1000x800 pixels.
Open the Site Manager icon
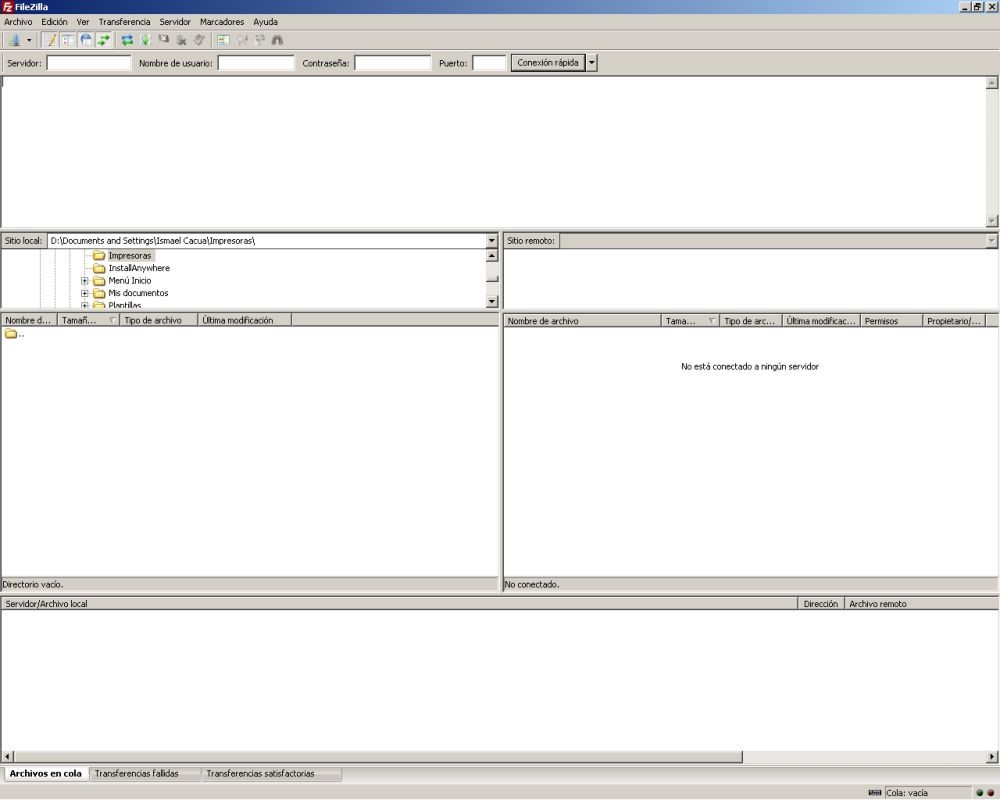tap(13, 40)
